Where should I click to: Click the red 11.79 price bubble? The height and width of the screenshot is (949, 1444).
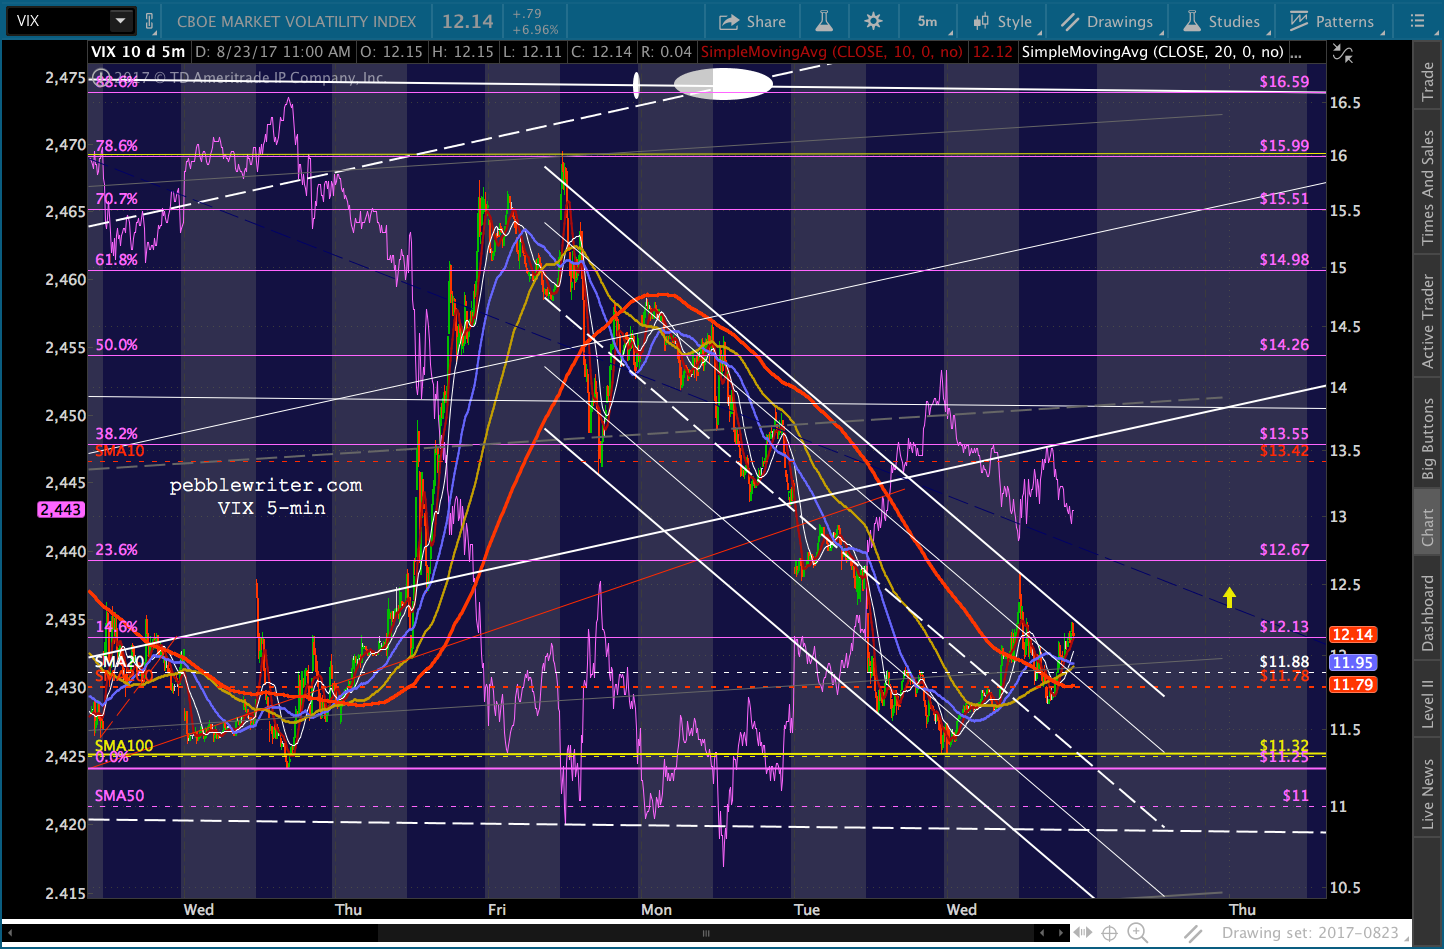[x=1352, y=685]
